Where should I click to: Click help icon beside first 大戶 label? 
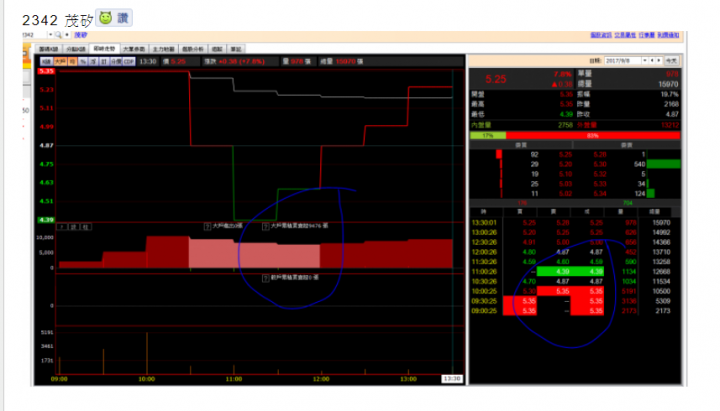pyautogui.click(x=207, y=226)
